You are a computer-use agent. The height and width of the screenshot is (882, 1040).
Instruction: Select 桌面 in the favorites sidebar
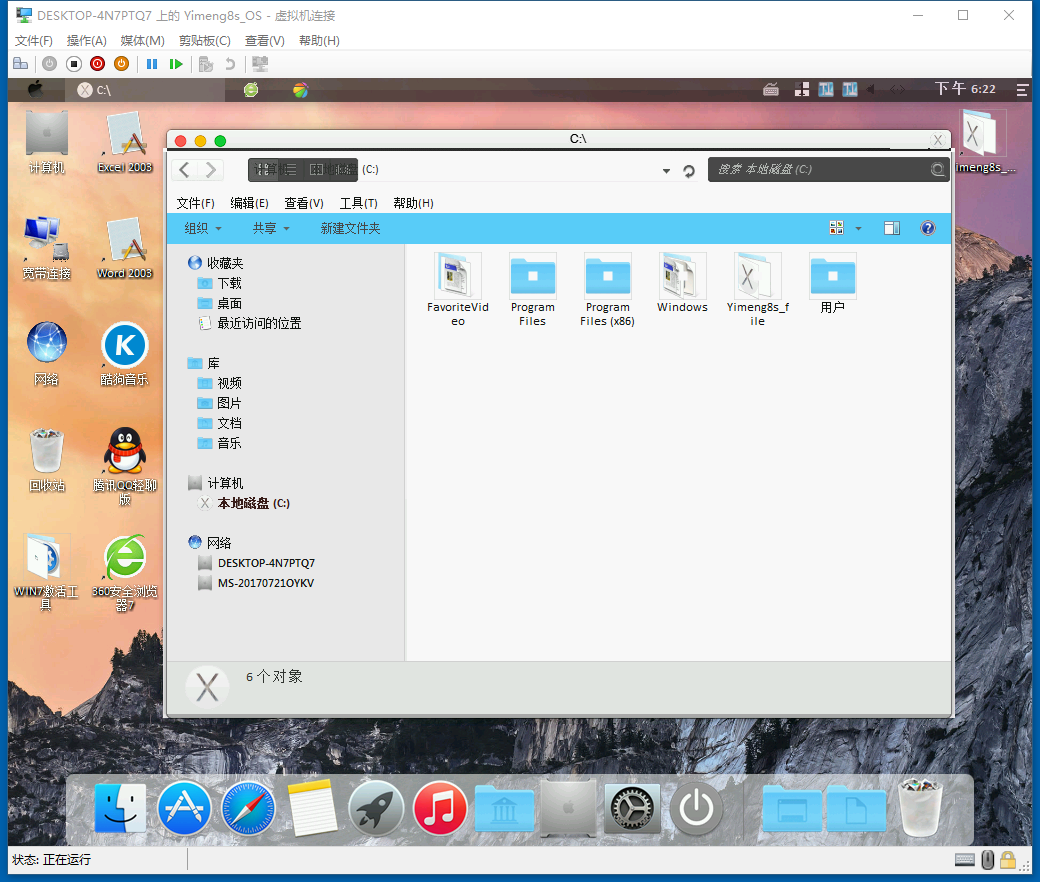click(x=229, y=303)
